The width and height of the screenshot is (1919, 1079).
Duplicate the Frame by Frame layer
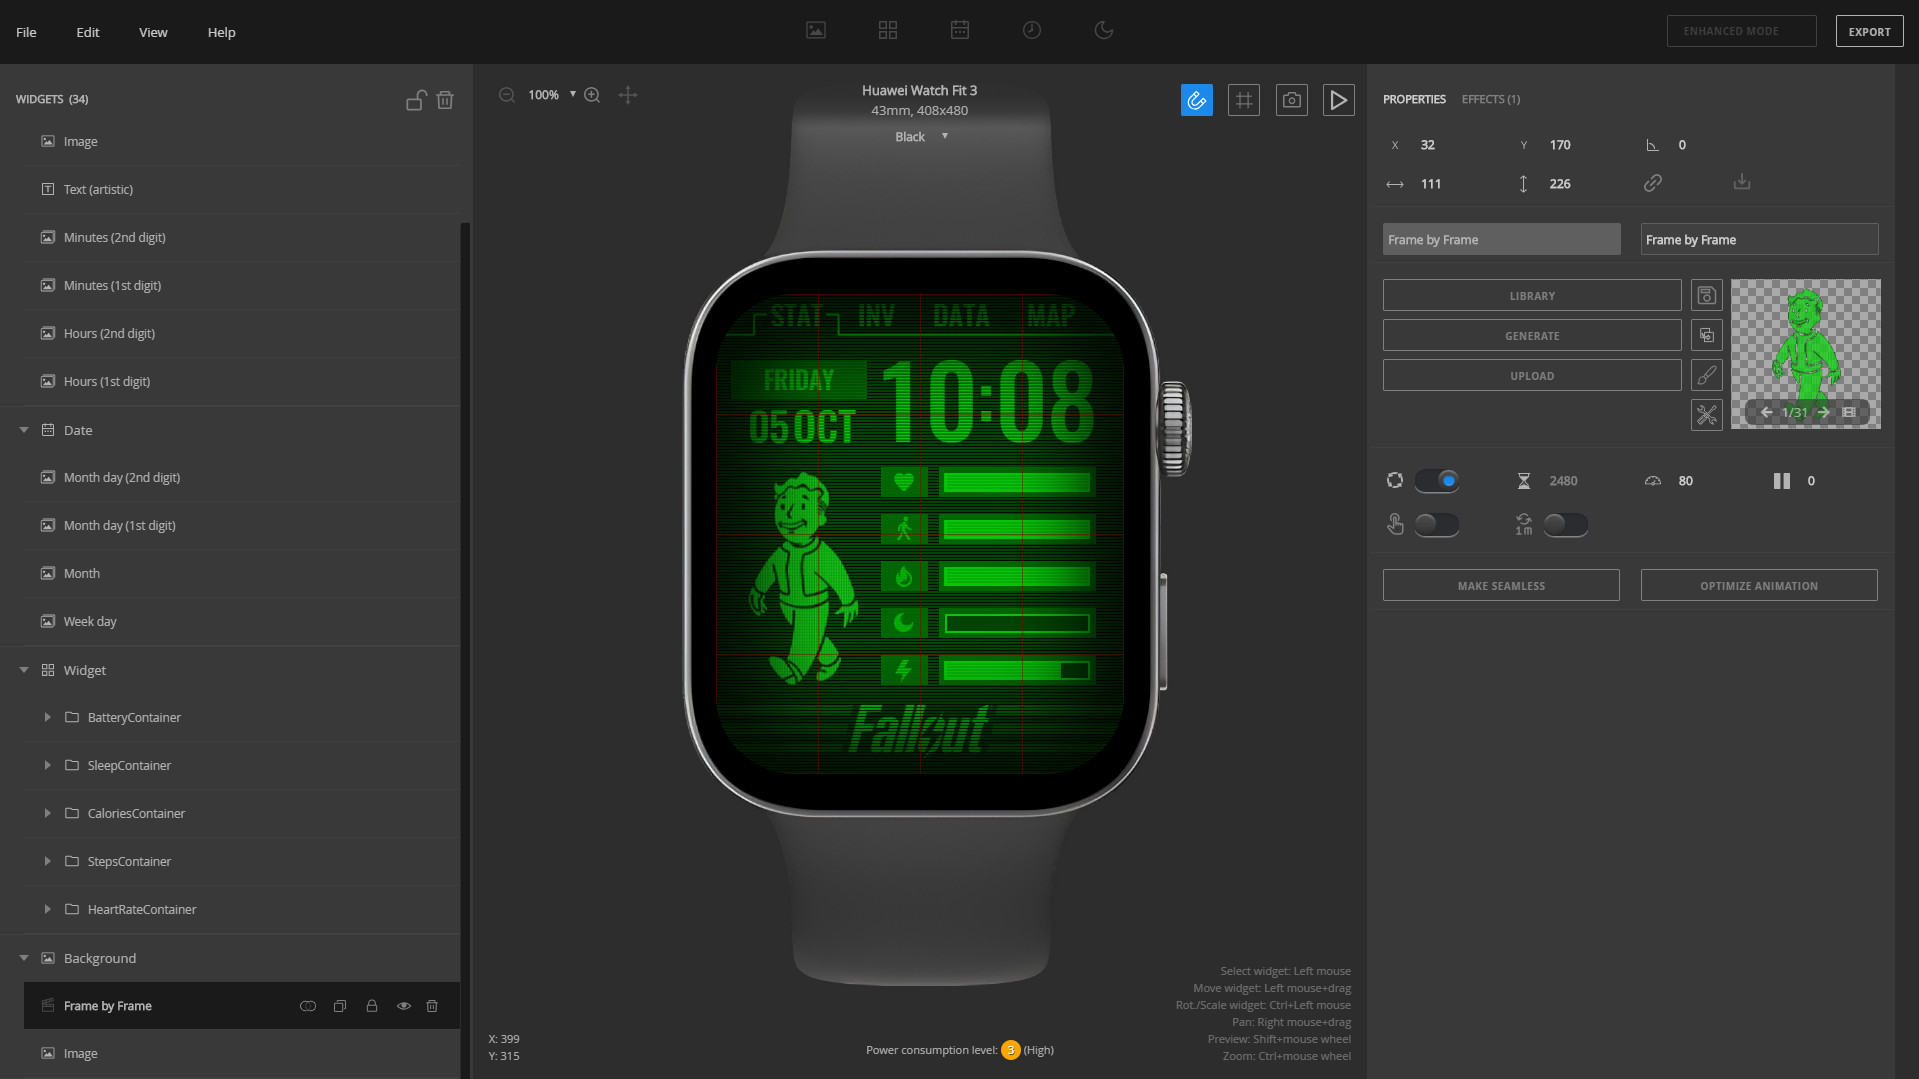(x=340, y=1006)
